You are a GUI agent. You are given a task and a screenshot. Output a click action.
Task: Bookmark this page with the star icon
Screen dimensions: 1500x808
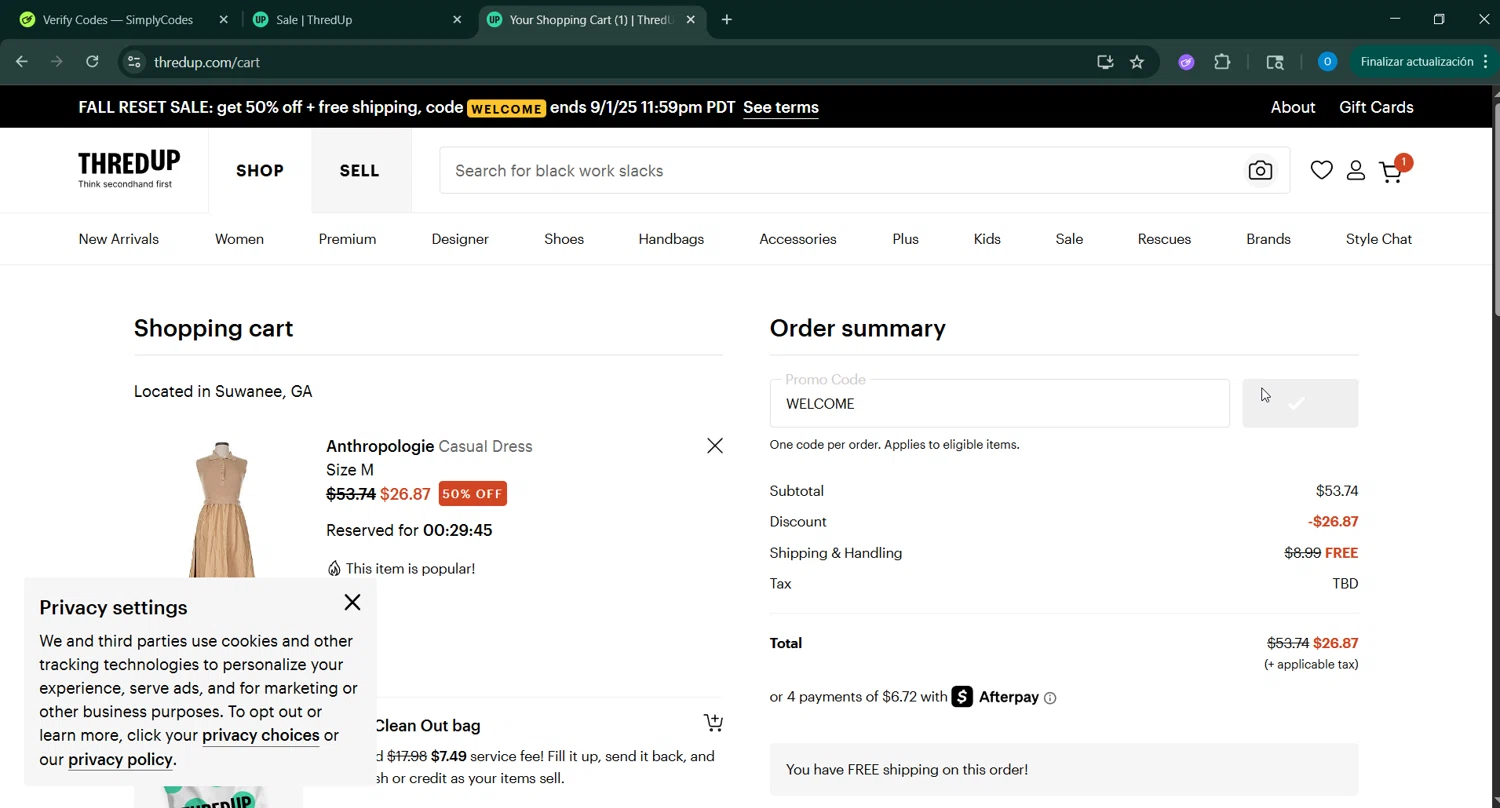point(1137,62)
